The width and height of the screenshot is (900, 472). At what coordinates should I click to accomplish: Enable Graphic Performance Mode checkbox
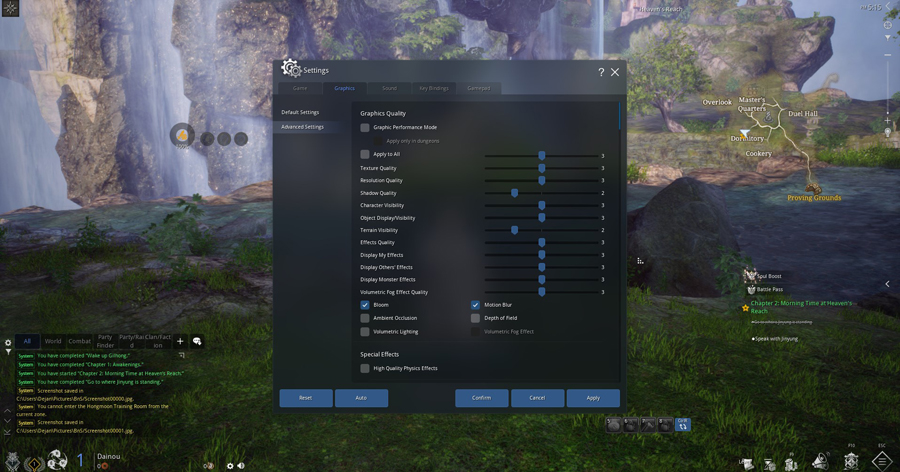(x=364, y=127)
